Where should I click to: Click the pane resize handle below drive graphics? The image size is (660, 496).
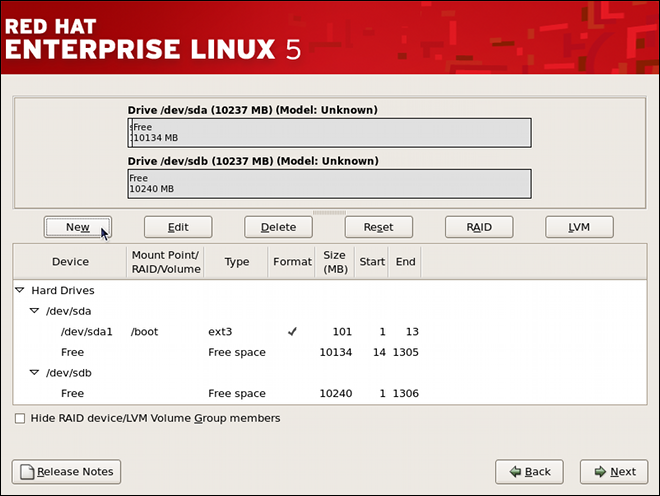pyautogui.click(x=329, y=212)
